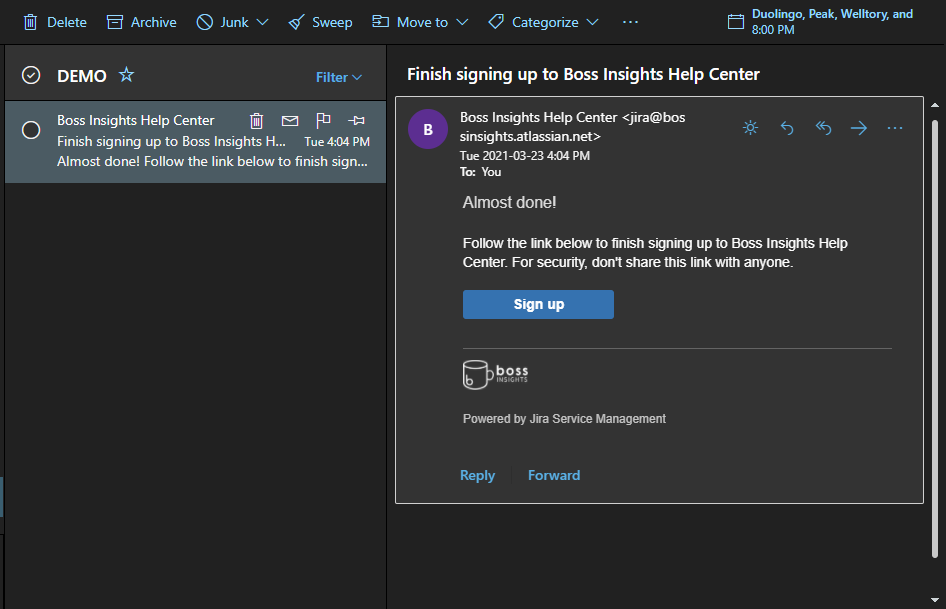This screenshot has width=946, height=609.
Task: Open the Move to menu
Action: [x=420, y=22]
